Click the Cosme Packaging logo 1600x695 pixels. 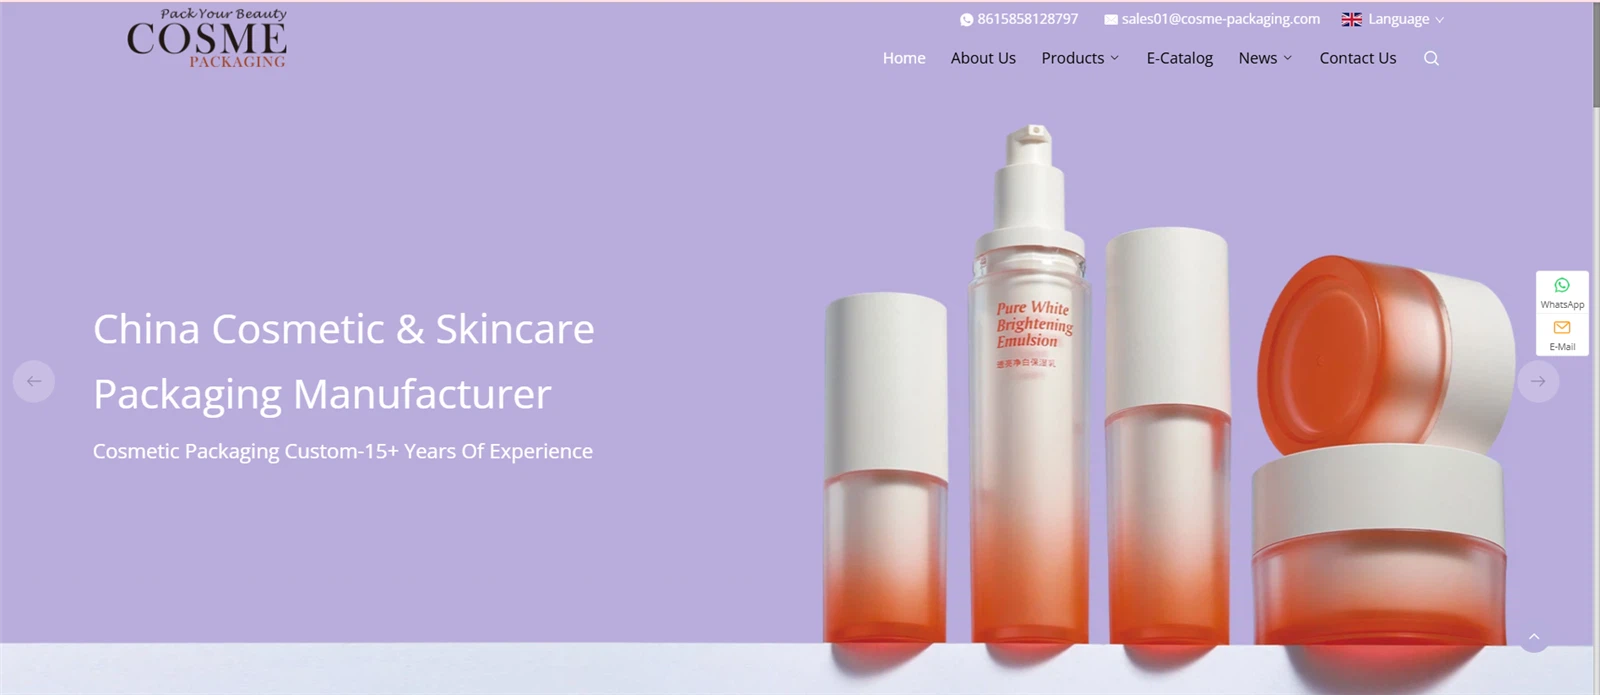207,38
